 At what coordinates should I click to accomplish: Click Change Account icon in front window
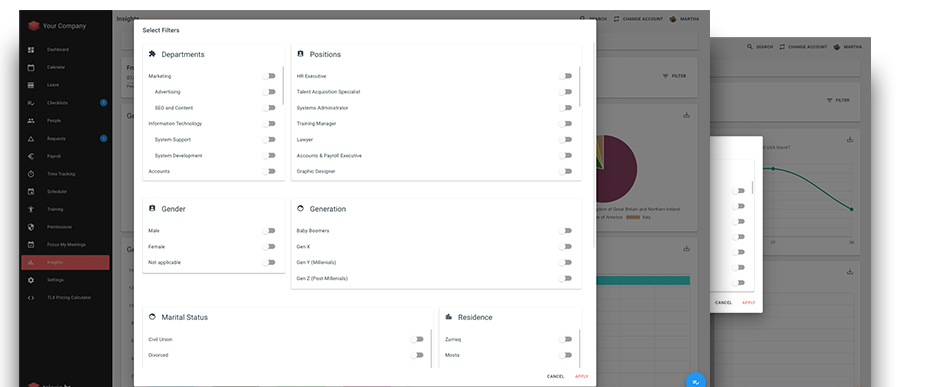pyautogui.click(x=617, y=19)
